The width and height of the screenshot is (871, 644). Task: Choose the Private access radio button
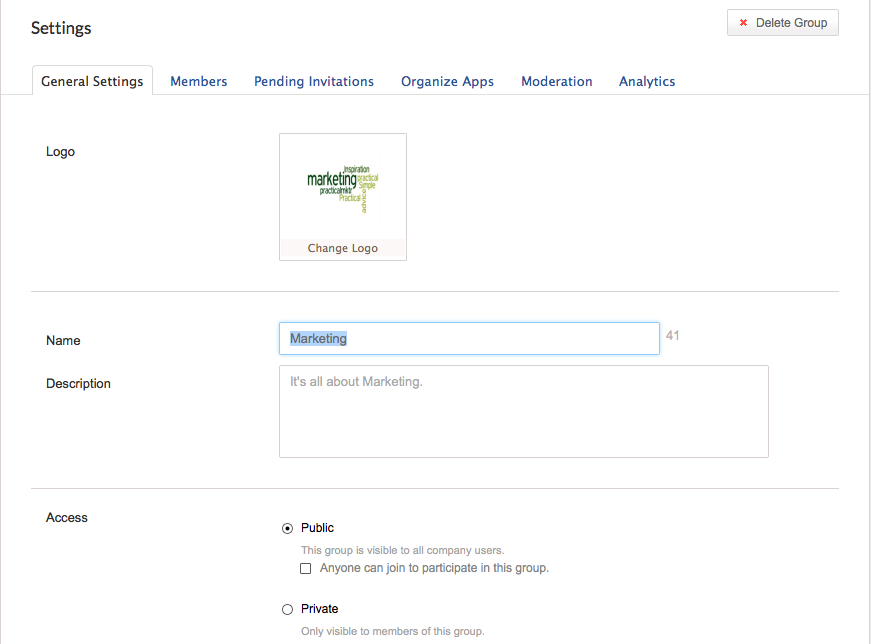point(288,609)
